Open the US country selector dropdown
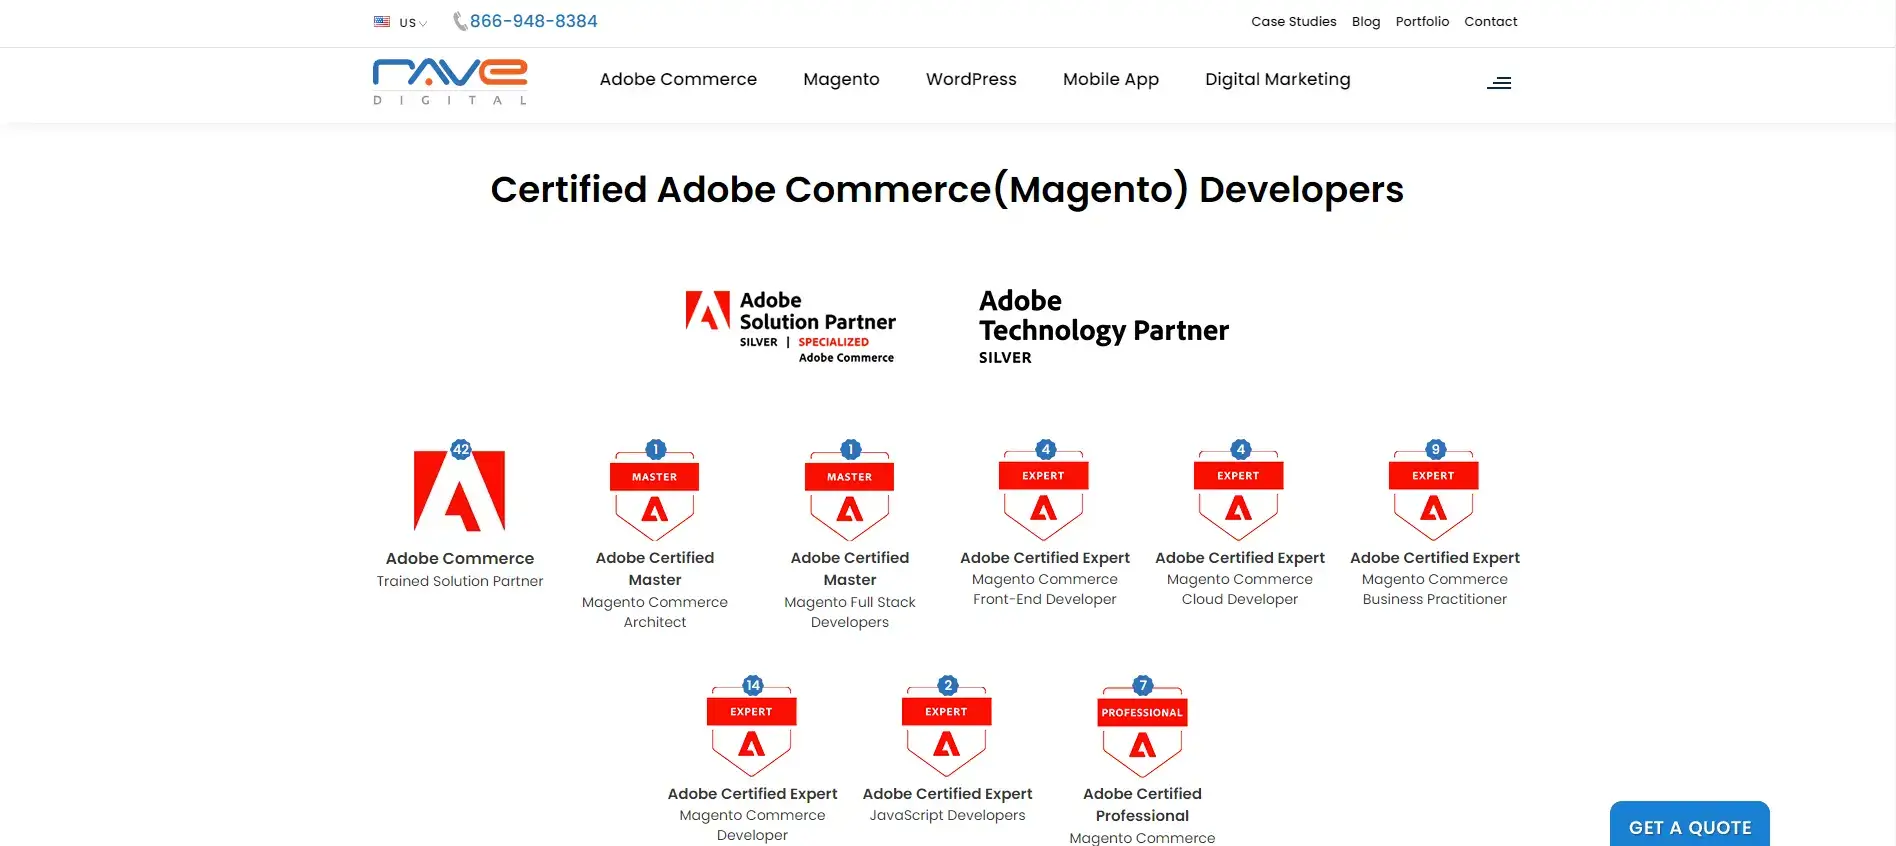Screen dimensions: 1896x846 point(401,22)
